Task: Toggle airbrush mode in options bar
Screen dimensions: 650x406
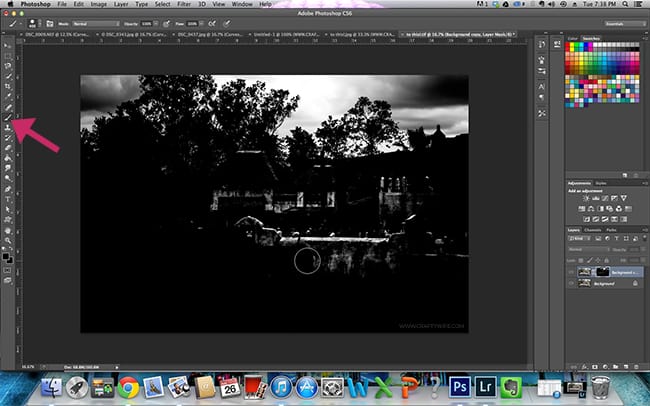Action: pyautogui.click(x=212, y=24)
